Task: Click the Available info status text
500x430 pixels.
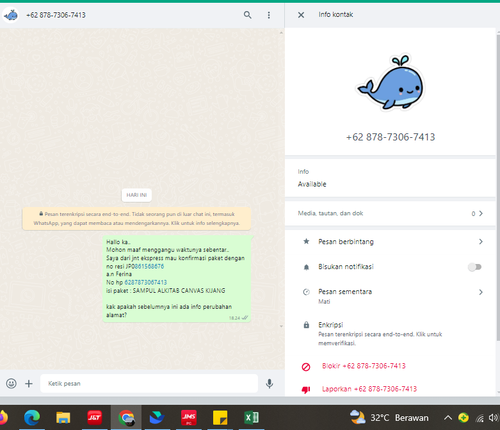Action: point(312,184)
